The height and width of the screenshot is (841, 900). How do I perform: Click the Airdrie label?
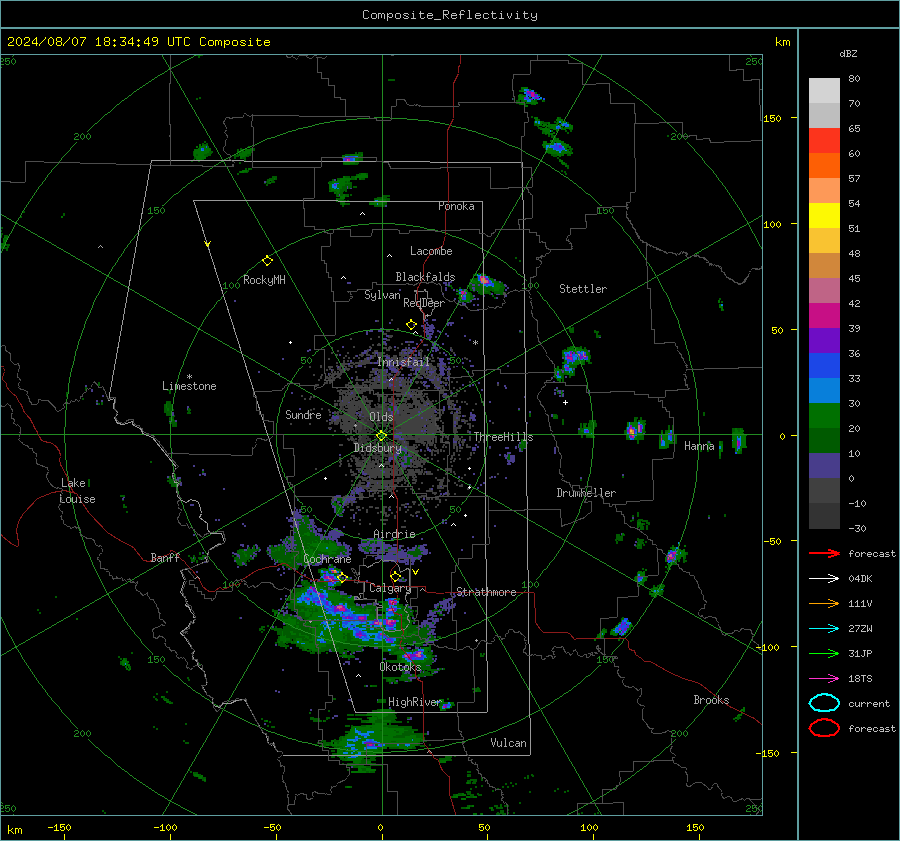coord(394,534)
